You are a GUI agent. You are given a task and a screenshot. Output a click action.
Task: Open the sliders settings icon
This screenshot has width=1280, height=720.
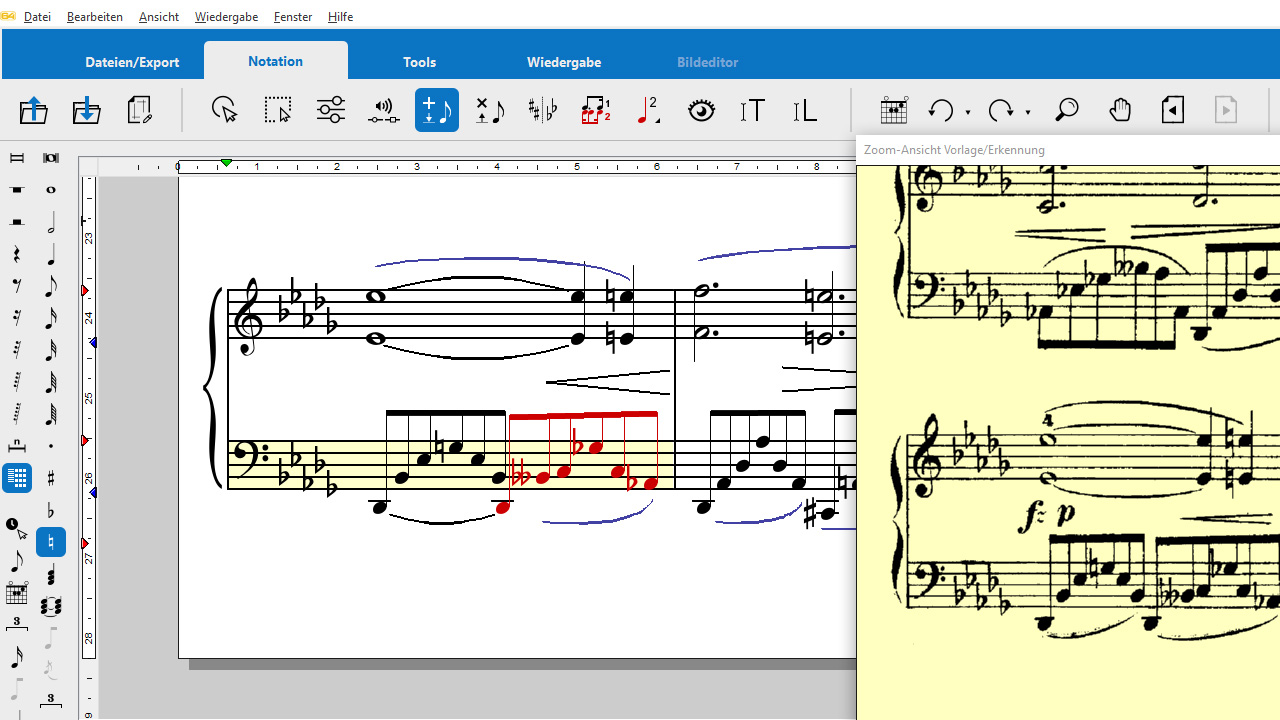click(331, 110)
